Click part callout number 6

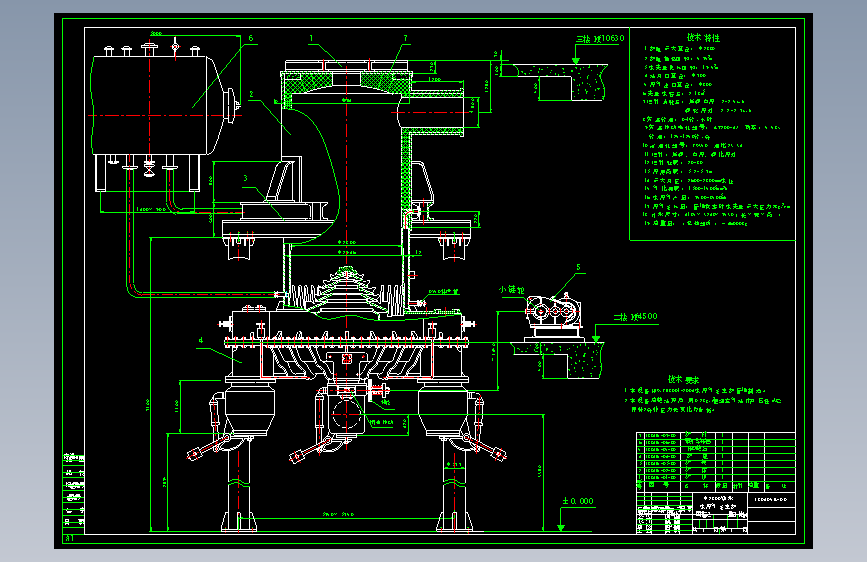[250, 38]
